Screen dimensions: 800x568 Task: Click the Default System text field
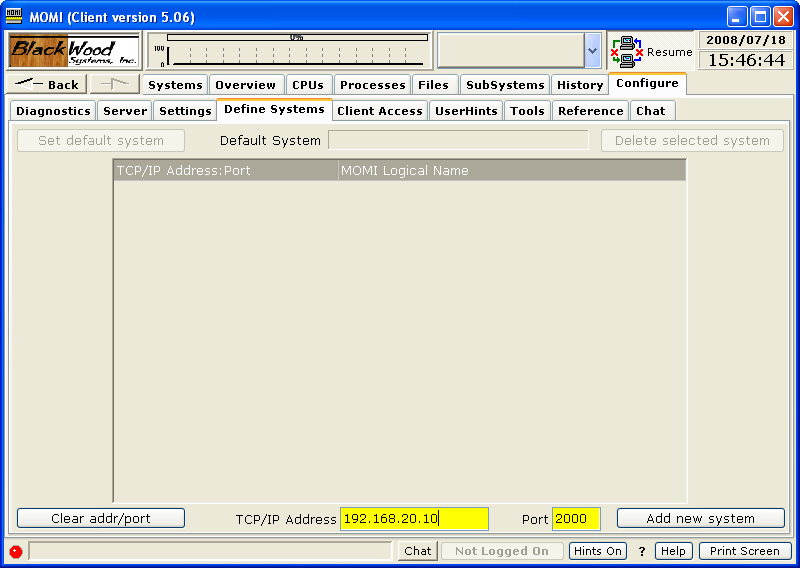pyautogui.click(x=458, y=140)
